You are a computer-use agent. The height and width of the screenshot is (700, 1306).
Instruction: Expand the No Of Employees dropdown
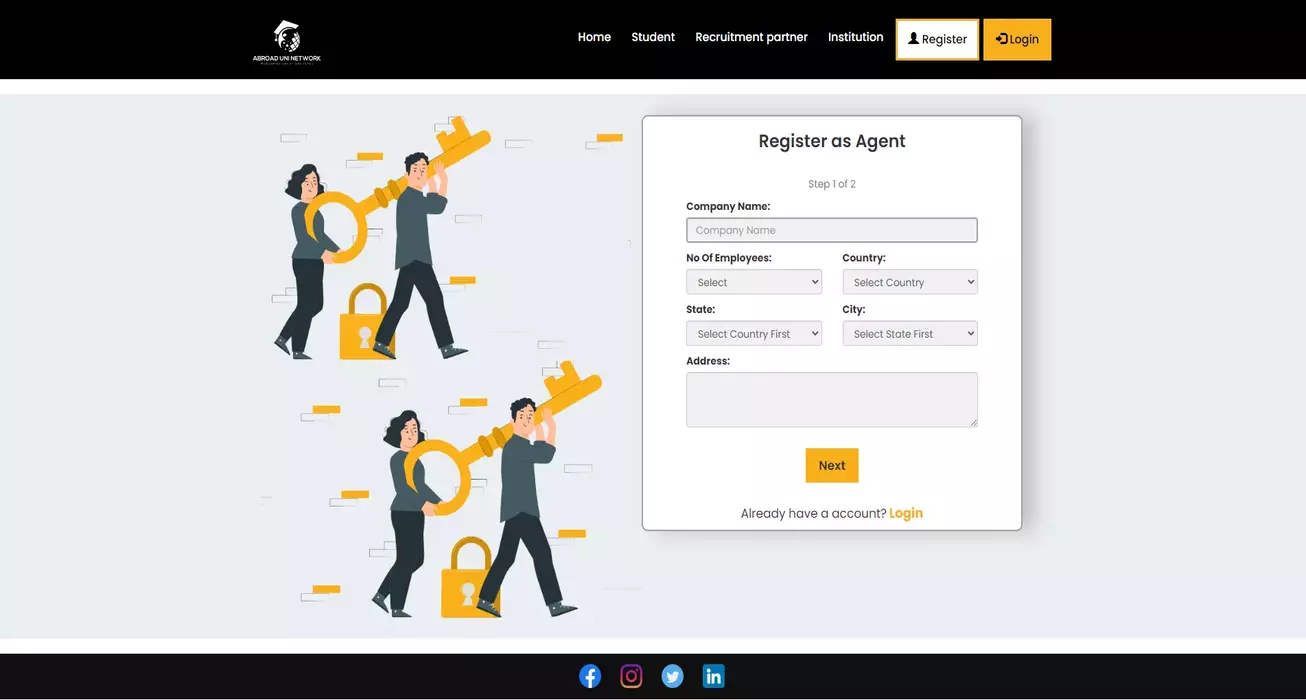coord(753,282)
